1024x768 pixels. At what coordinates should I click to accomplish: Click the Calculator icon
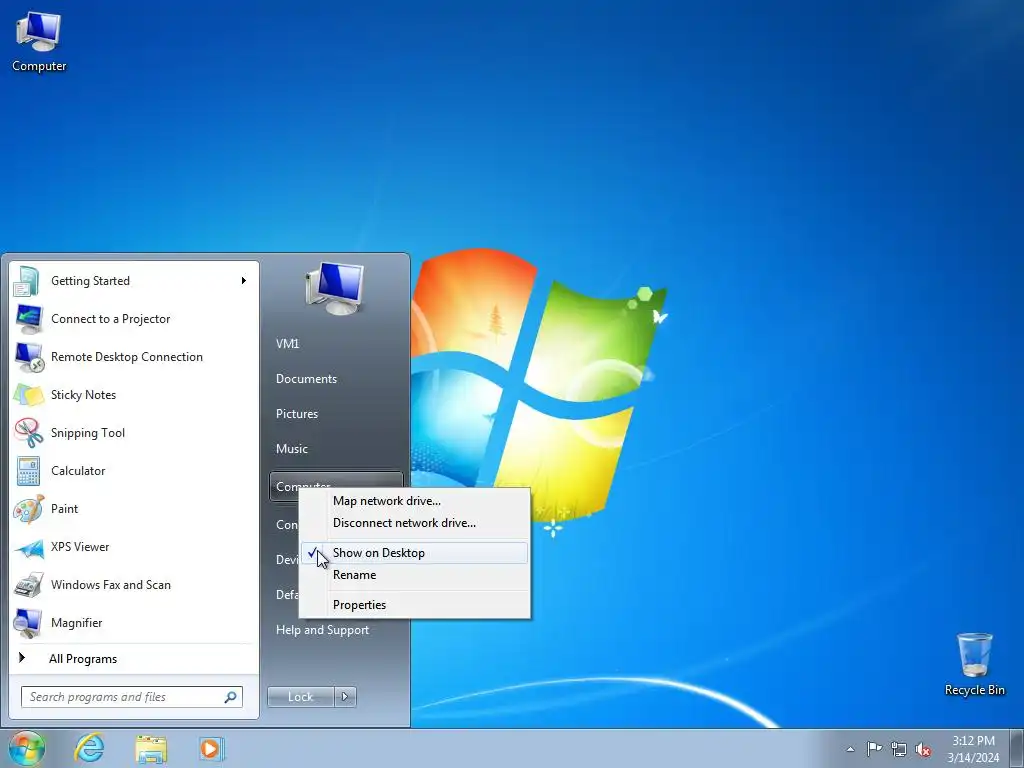point(28,471)
